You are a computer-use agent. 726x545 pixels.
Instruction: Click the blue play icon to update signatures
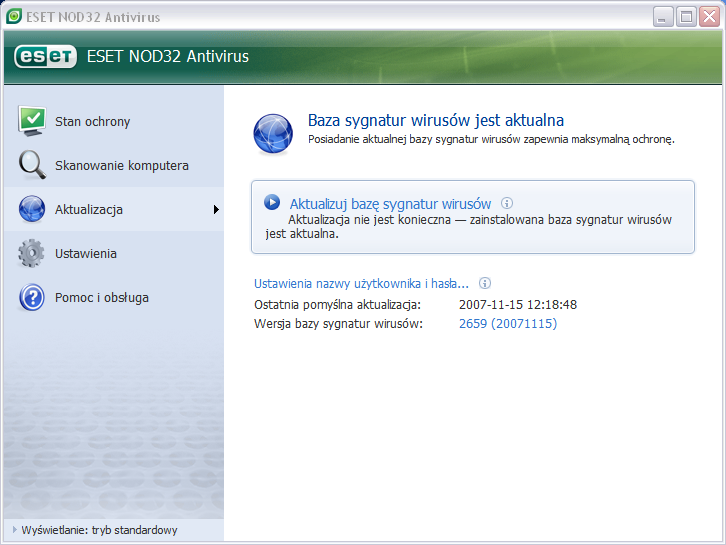click(x=272, y=202)
